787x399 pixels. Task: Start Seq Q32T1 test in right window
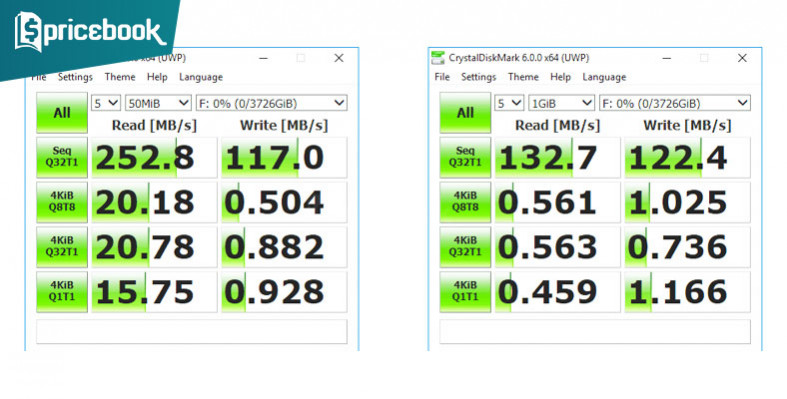tap(465, 158)
